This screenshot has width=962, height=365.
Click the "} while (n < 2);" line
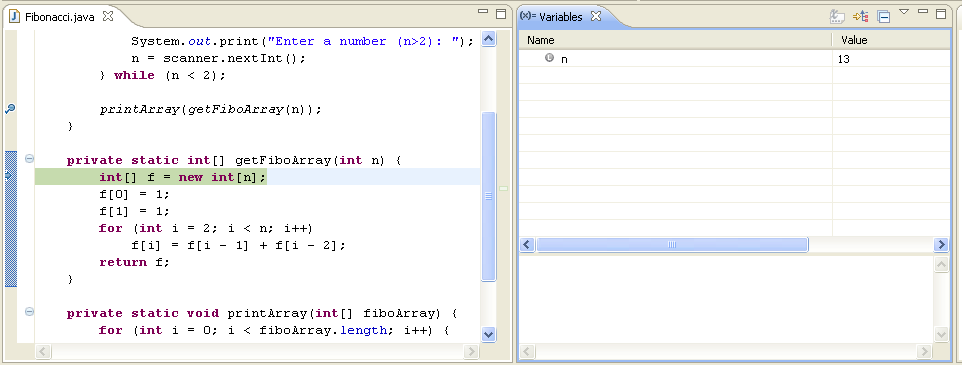163,75
